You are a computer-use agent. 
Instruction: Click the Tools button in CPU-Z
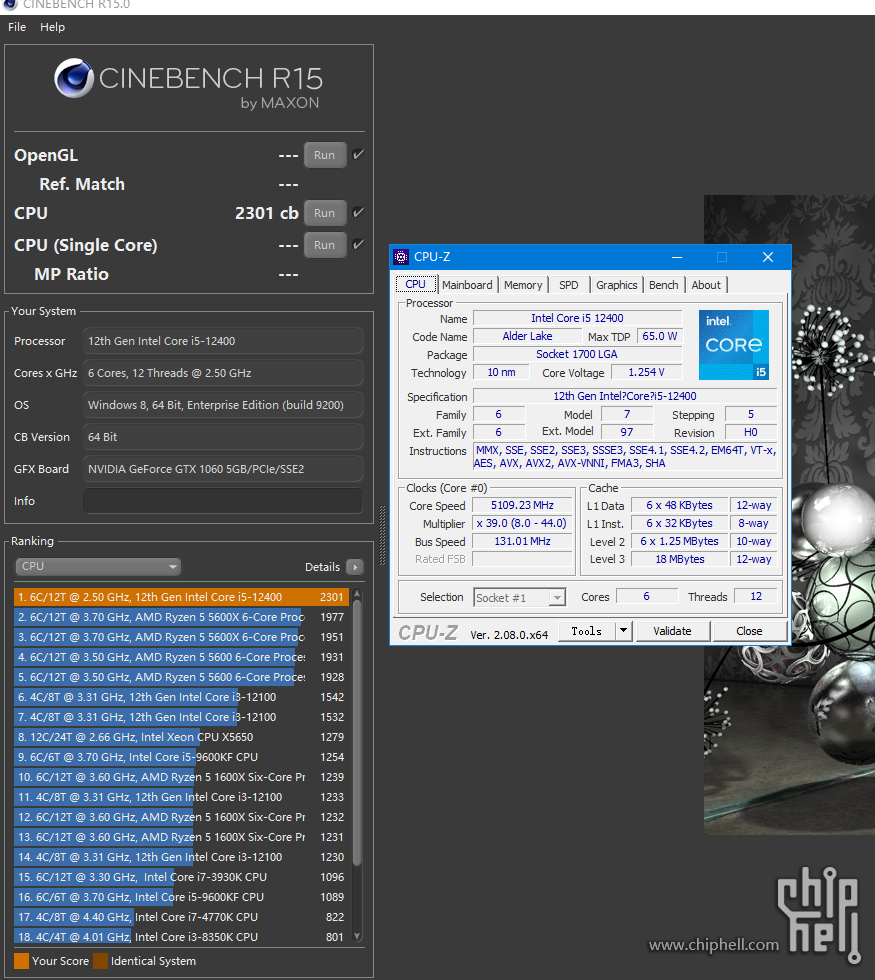click(x=586, y=631)
